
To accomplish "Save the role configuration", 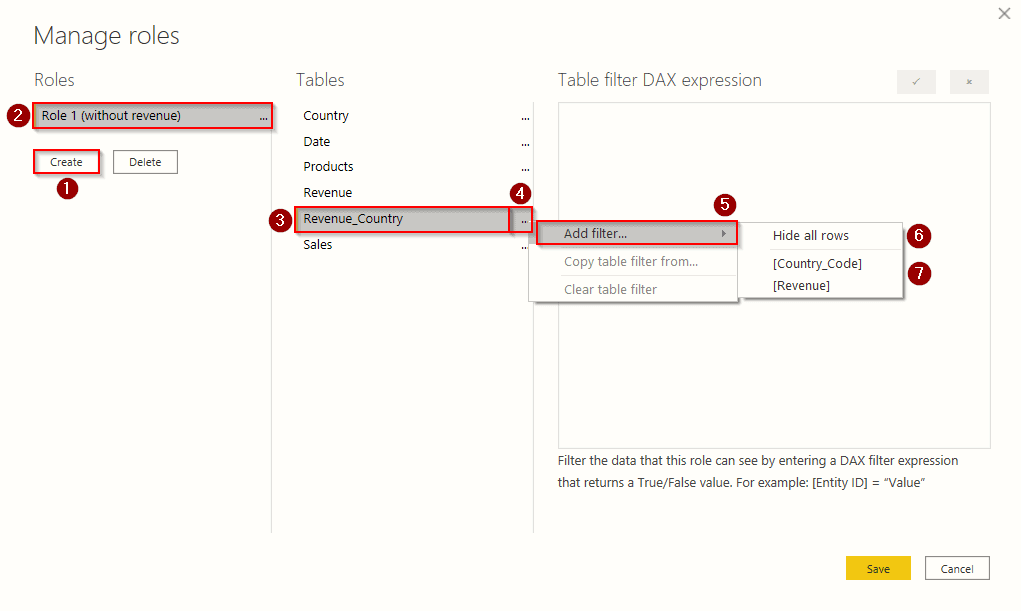I will tap(878, 567).
